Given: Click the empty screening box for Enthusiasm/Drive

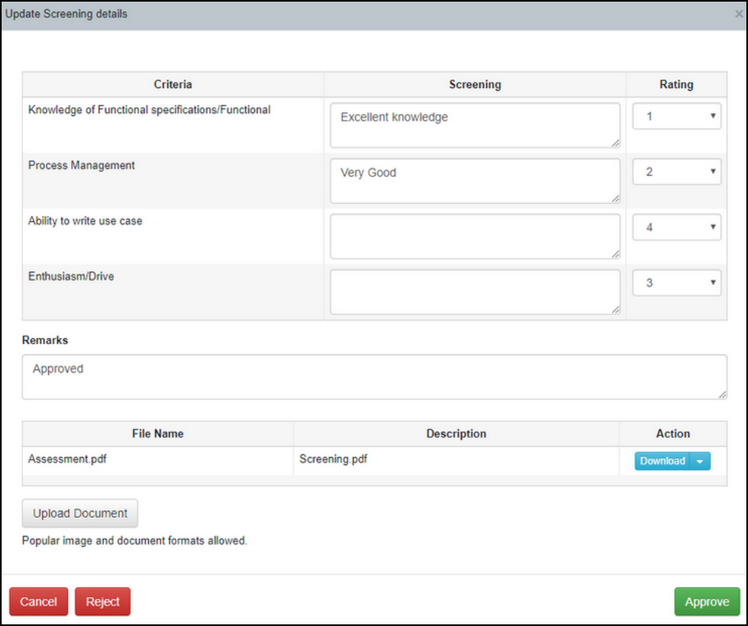Looking at the screenshot, I should click(475, 292).
